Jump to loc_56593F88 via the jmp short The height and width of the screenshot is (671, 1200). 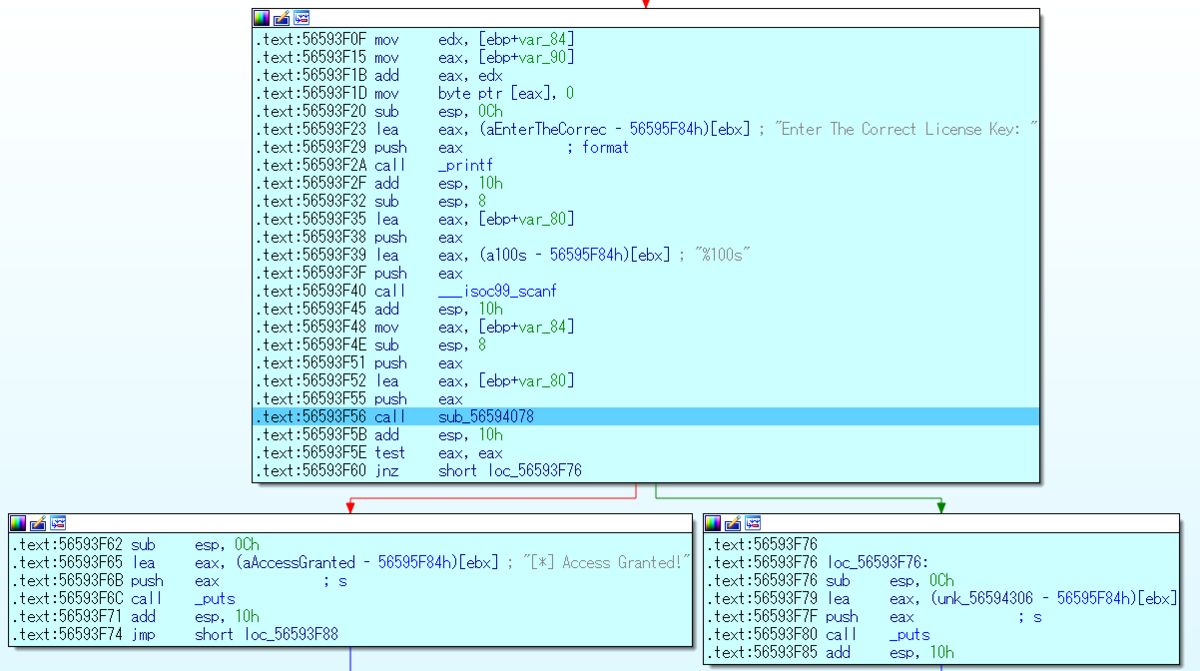pyautogui.click(x=290, y=634)
